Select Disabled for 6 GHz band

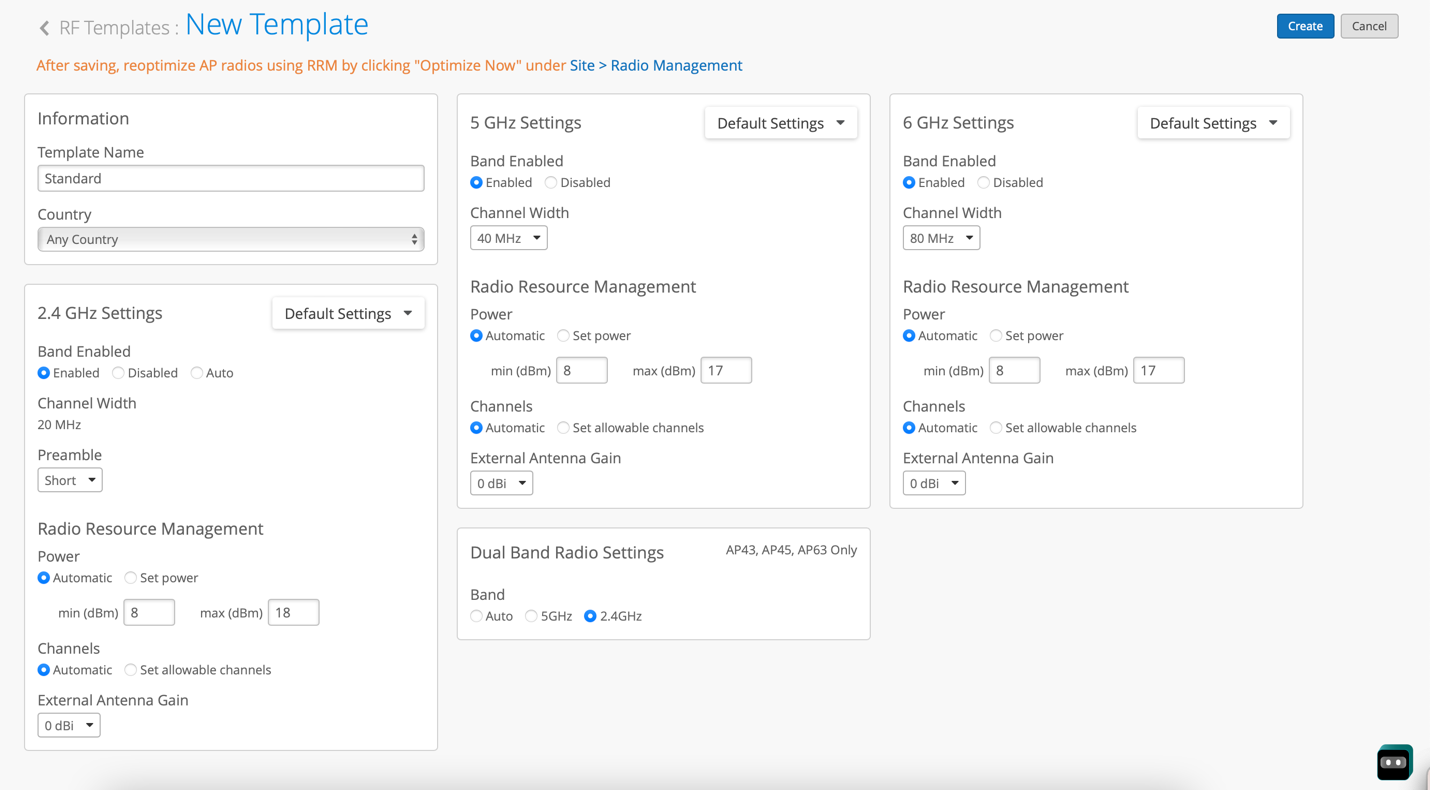(x=984, y=183)
